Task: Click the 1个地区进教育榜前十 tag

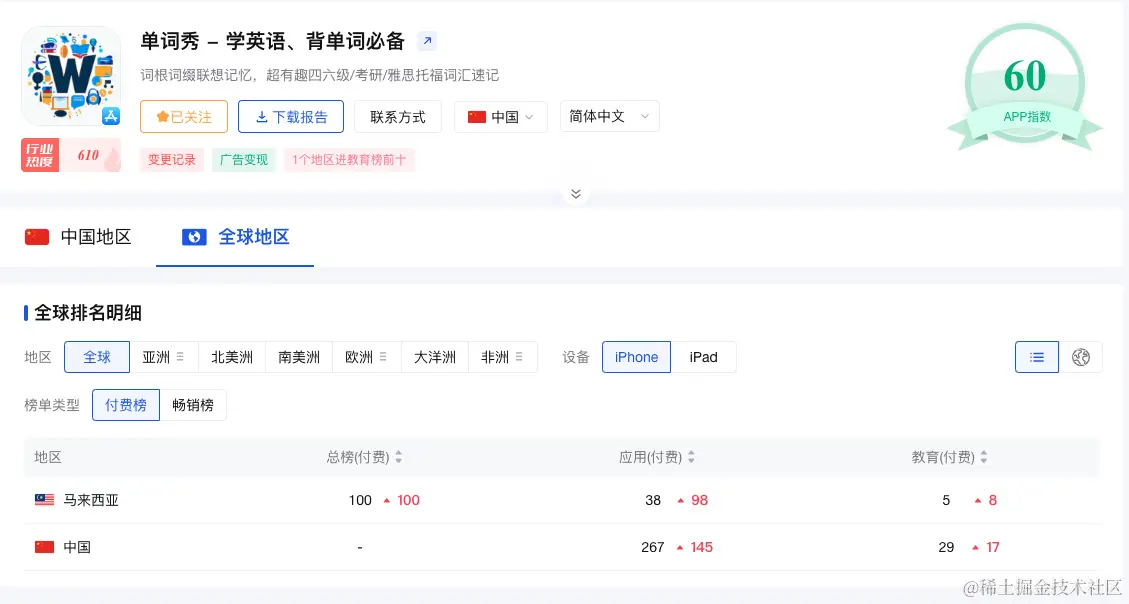Action: coord(349,160)
